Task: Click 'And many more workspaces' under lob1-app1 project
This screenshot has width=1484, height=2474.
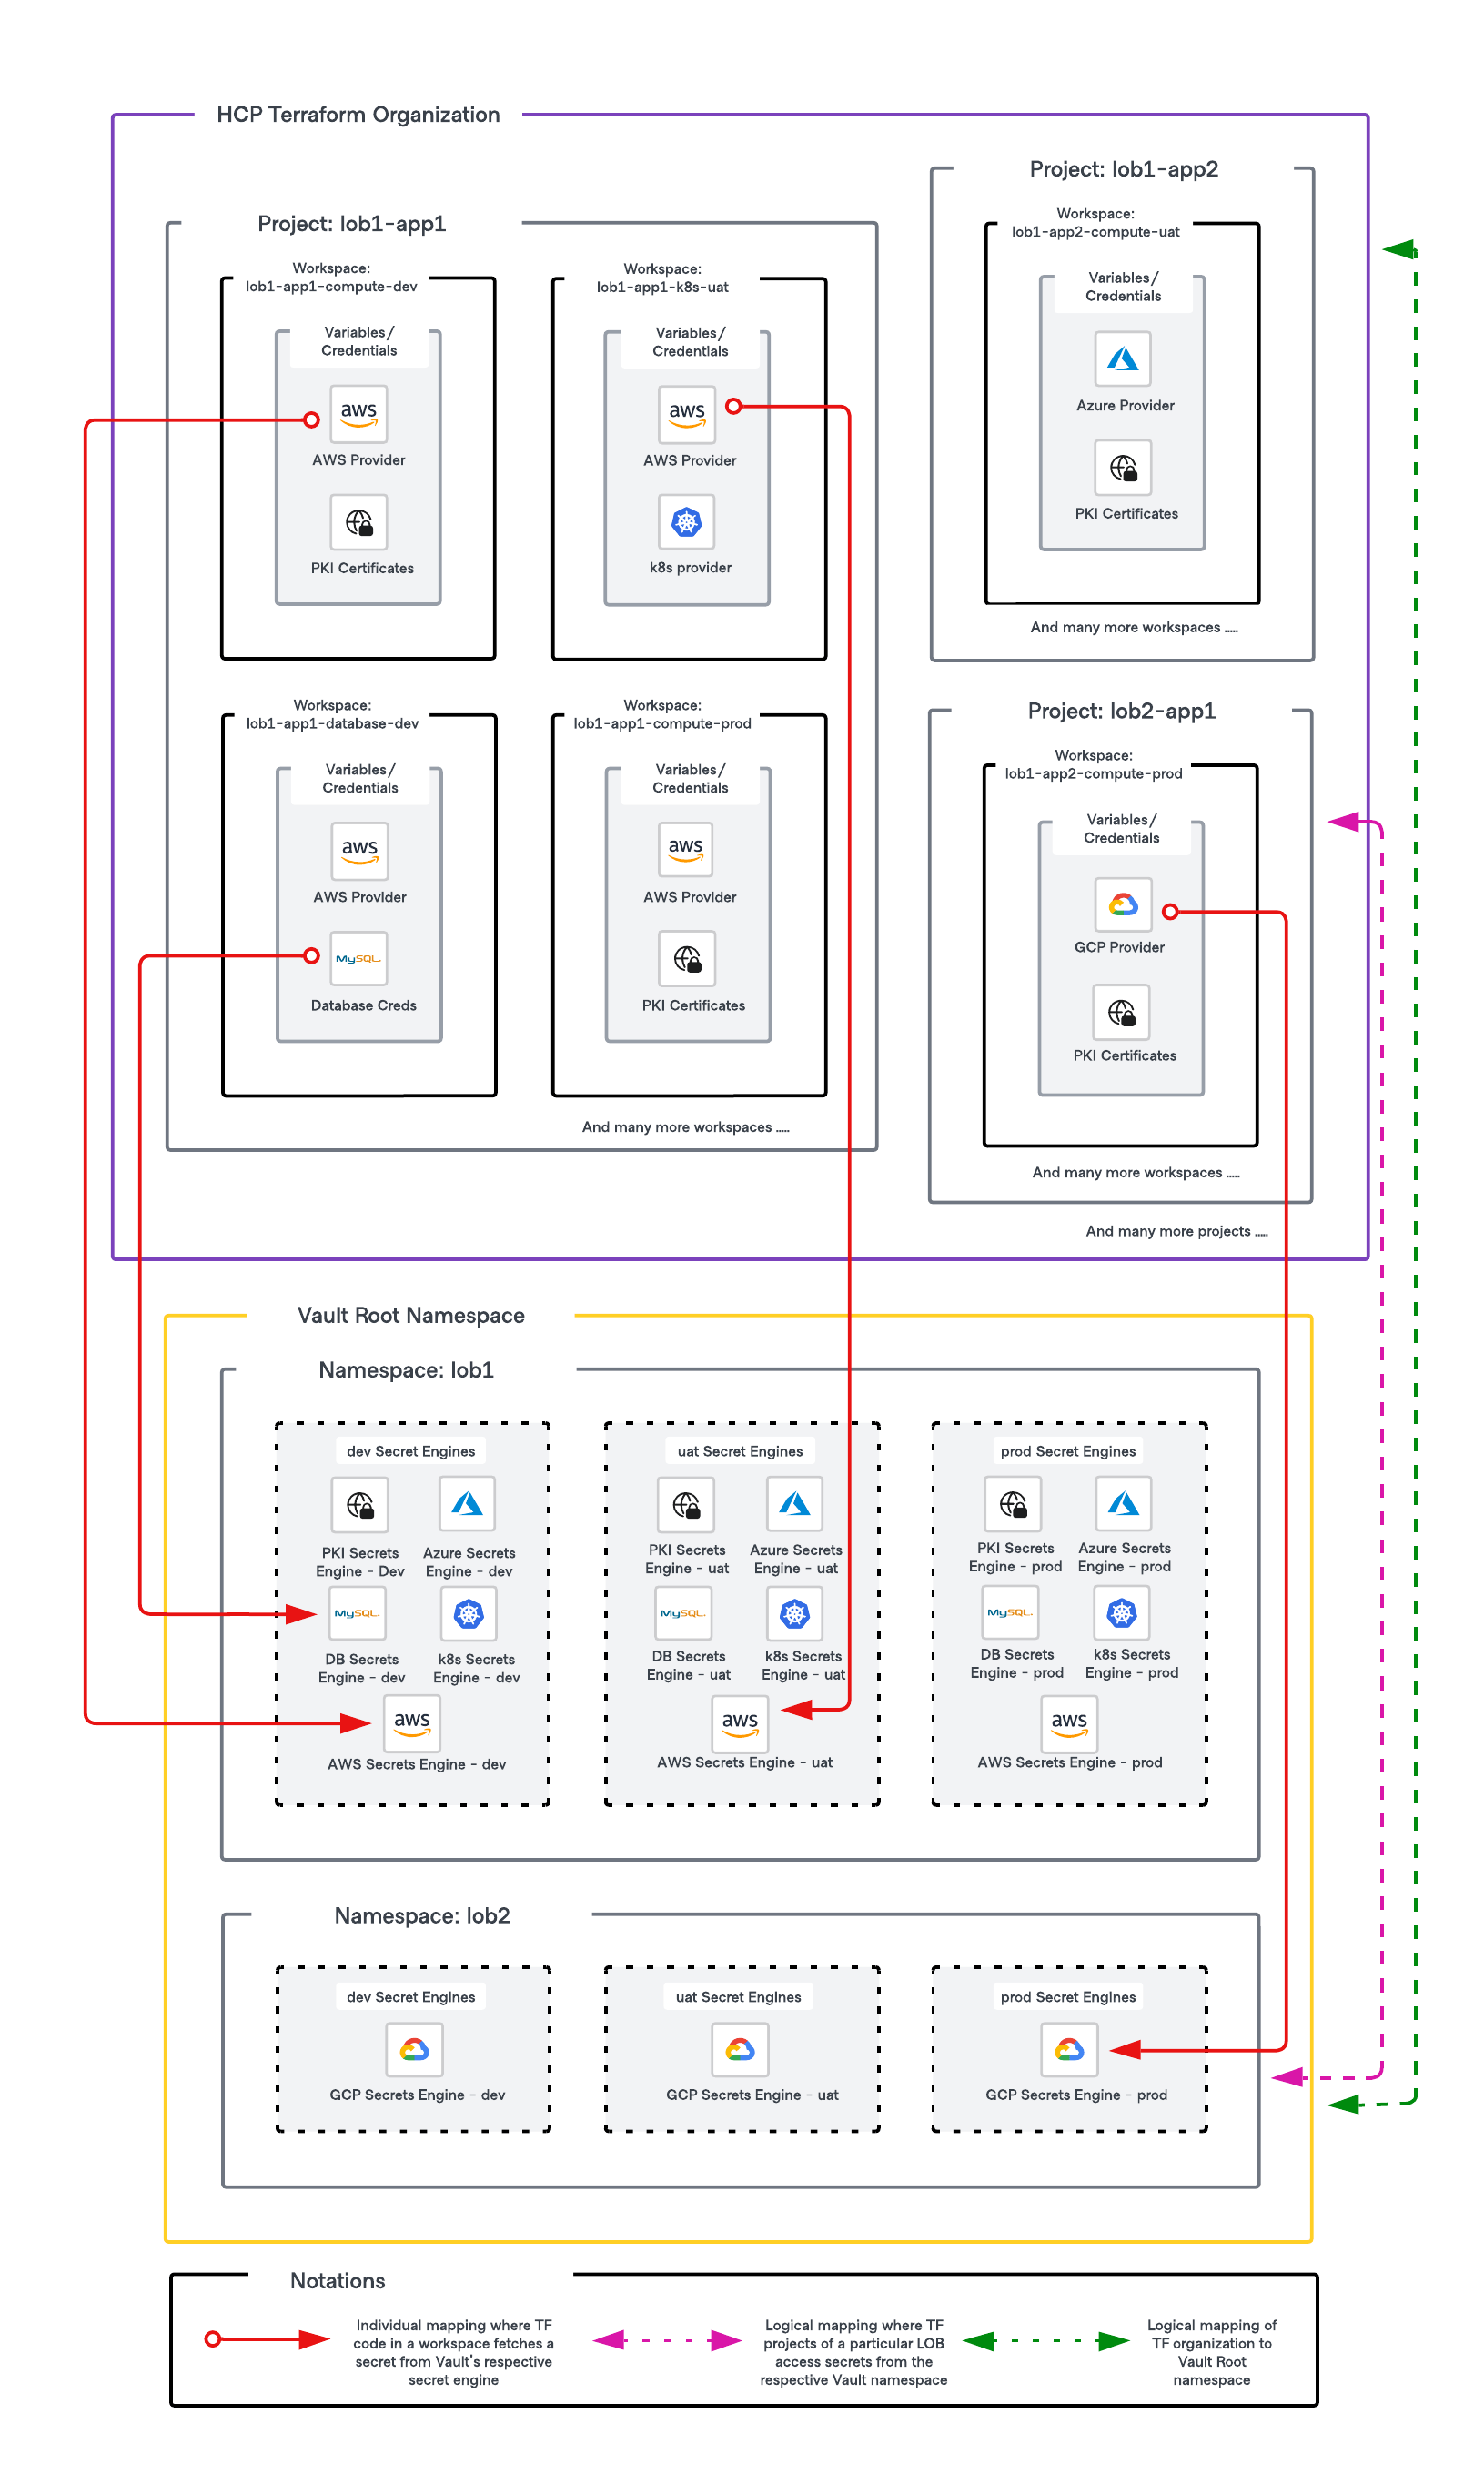Action: pyautogui.click(x=685, y=1127)
